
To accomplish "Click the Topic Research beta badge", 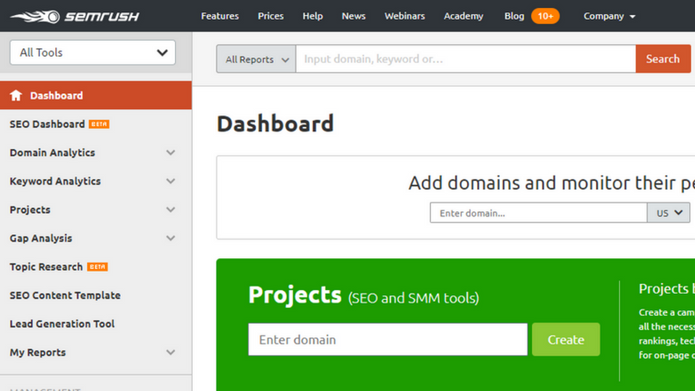I will click(x=97, y=267).
